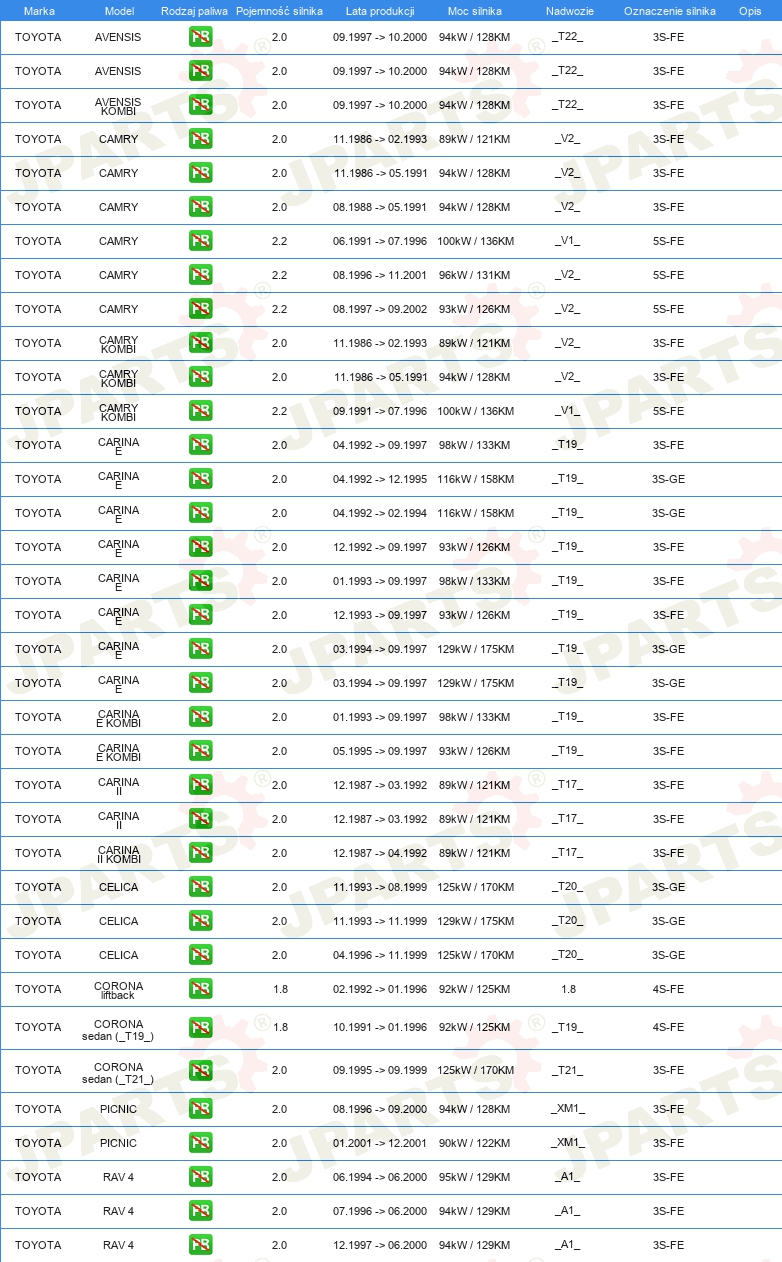This screenshot has height=1262, width=782.
Task: Click the fuel icon for CARINA E KOMBI 01.1993
Action: tap(200, 717)
